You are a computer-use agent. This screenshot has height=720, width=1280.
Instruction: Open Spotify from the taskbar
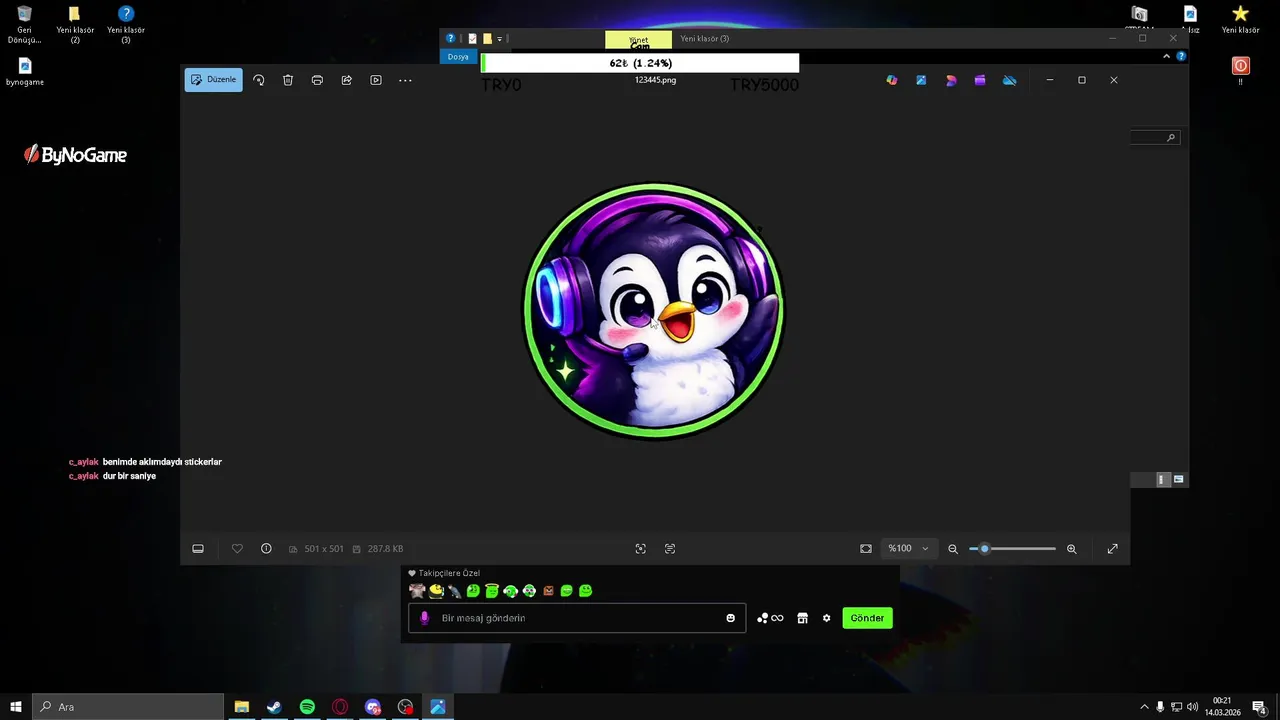pos(307,707)
